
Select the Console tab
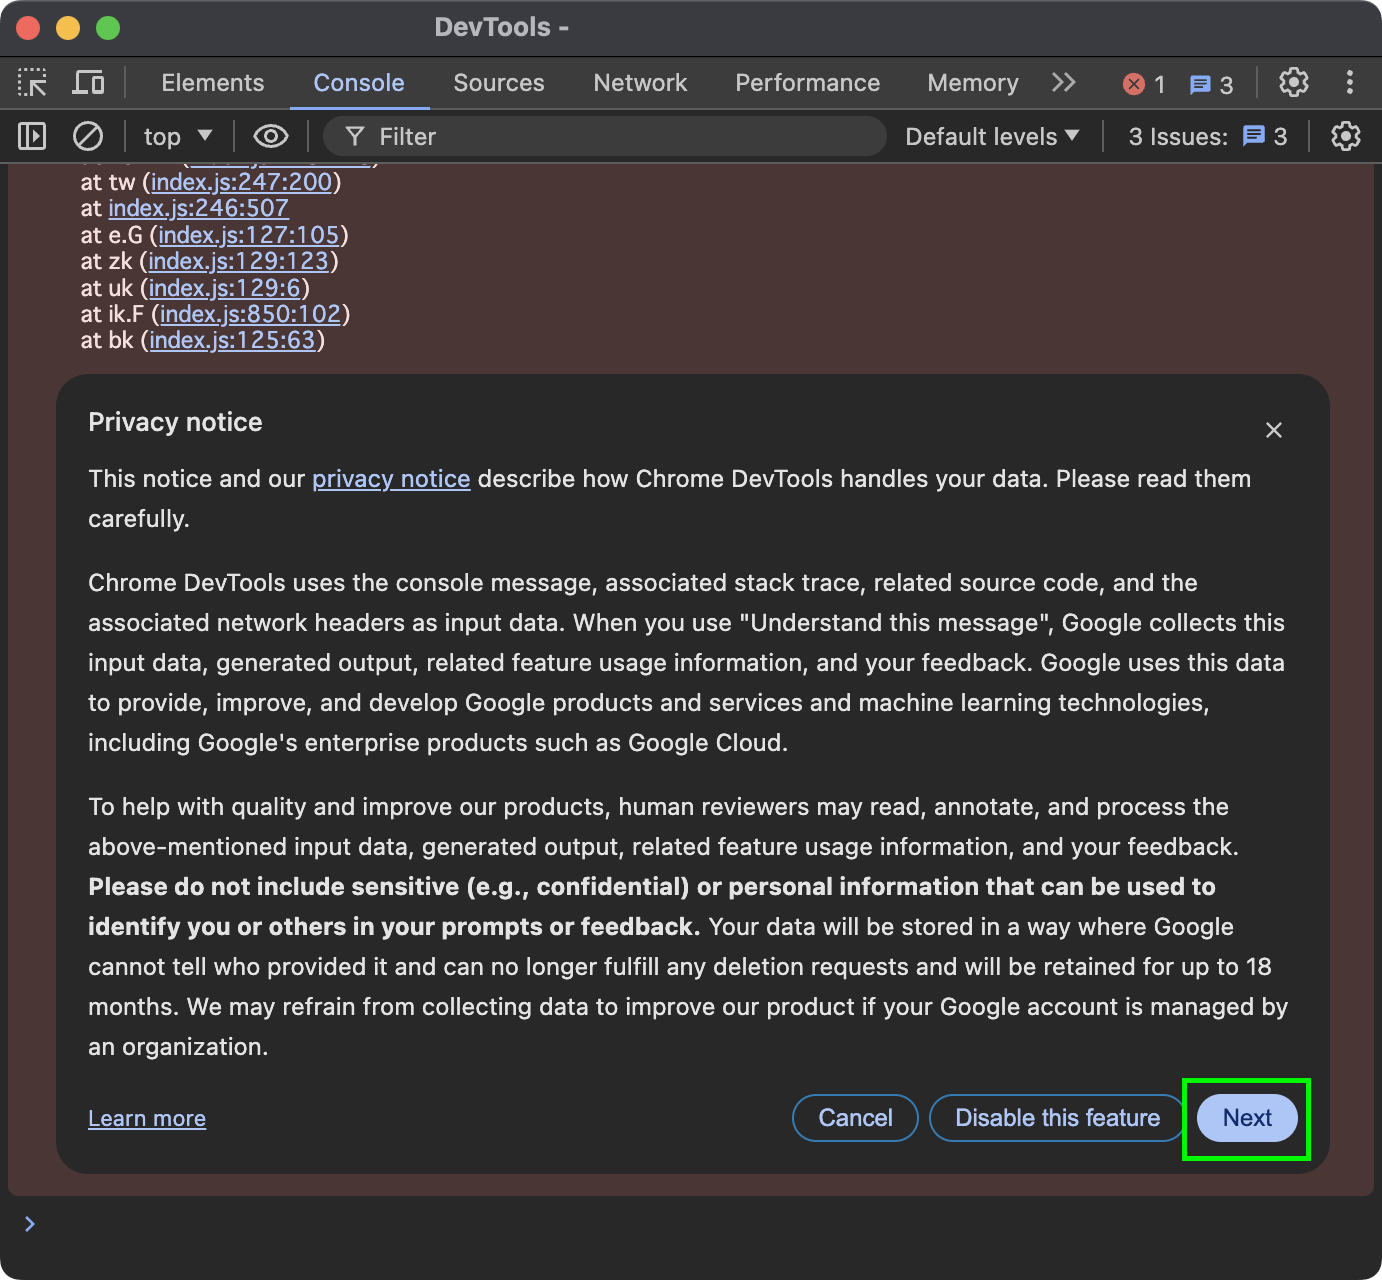(x=359, y=83)
